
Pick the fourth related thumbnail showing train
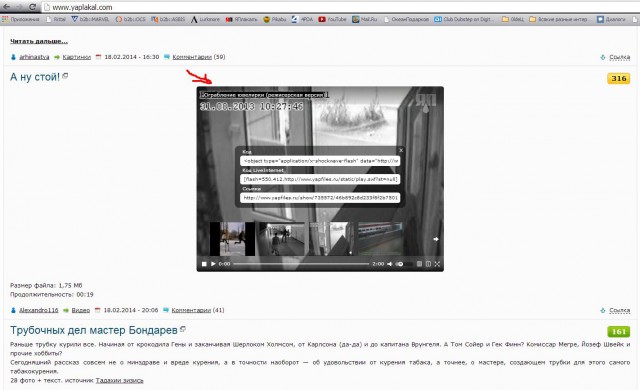[x=380, y=239]
